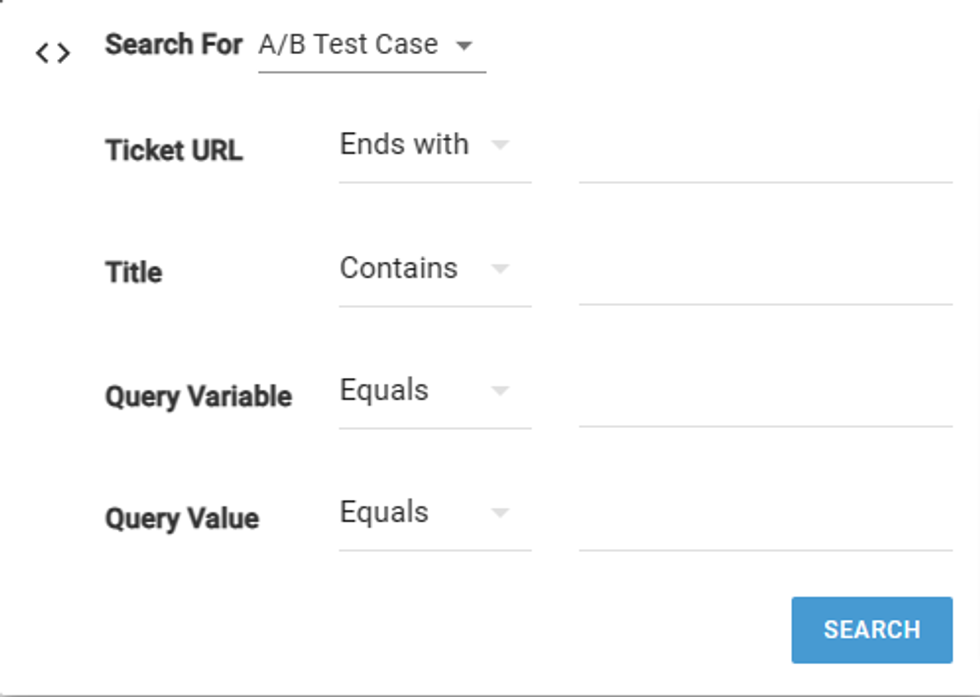Click the Search For dropdown arrow
Viewport: 980px width, 697px height.
(x=463, y=46)
